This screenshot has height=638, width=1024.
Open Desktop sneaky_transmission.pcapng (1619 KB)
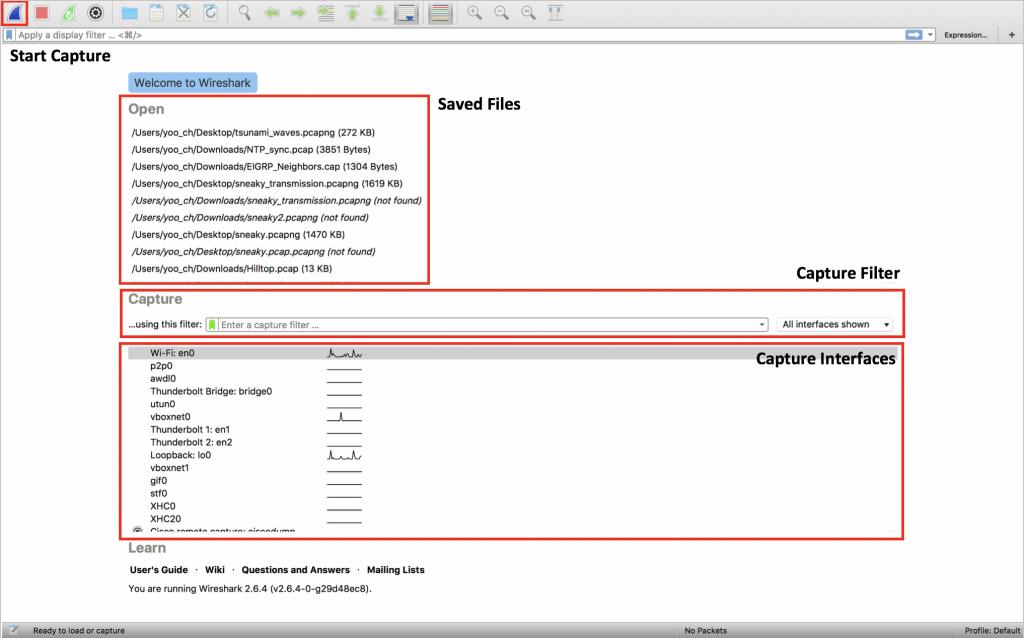tap(267, 183)
